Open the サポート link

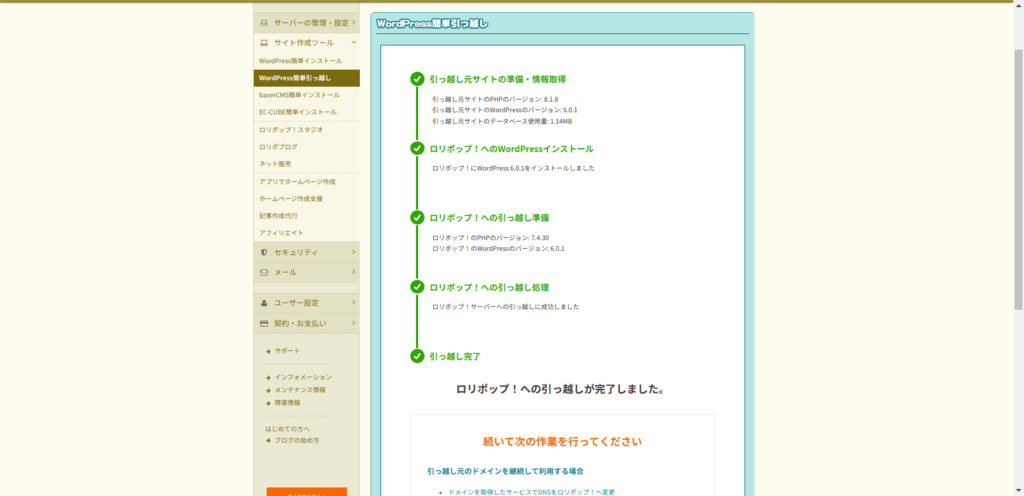(x=287, y=351)
